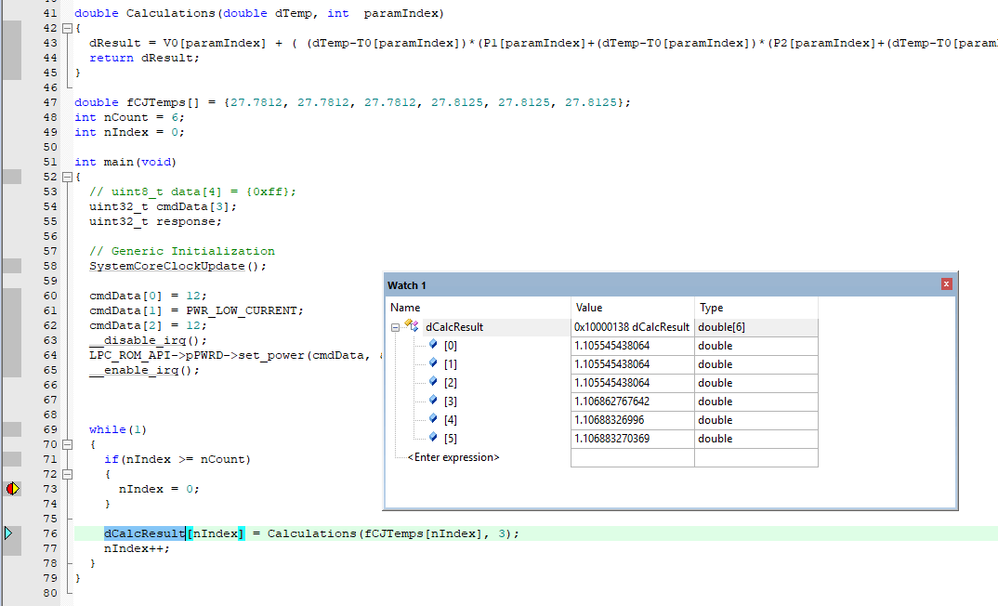Image resolution: width=998 pixels, height=606 pixels.
Task: Click SystemCoreClockUpdate() on line 58
Action: tap(178, 266)
